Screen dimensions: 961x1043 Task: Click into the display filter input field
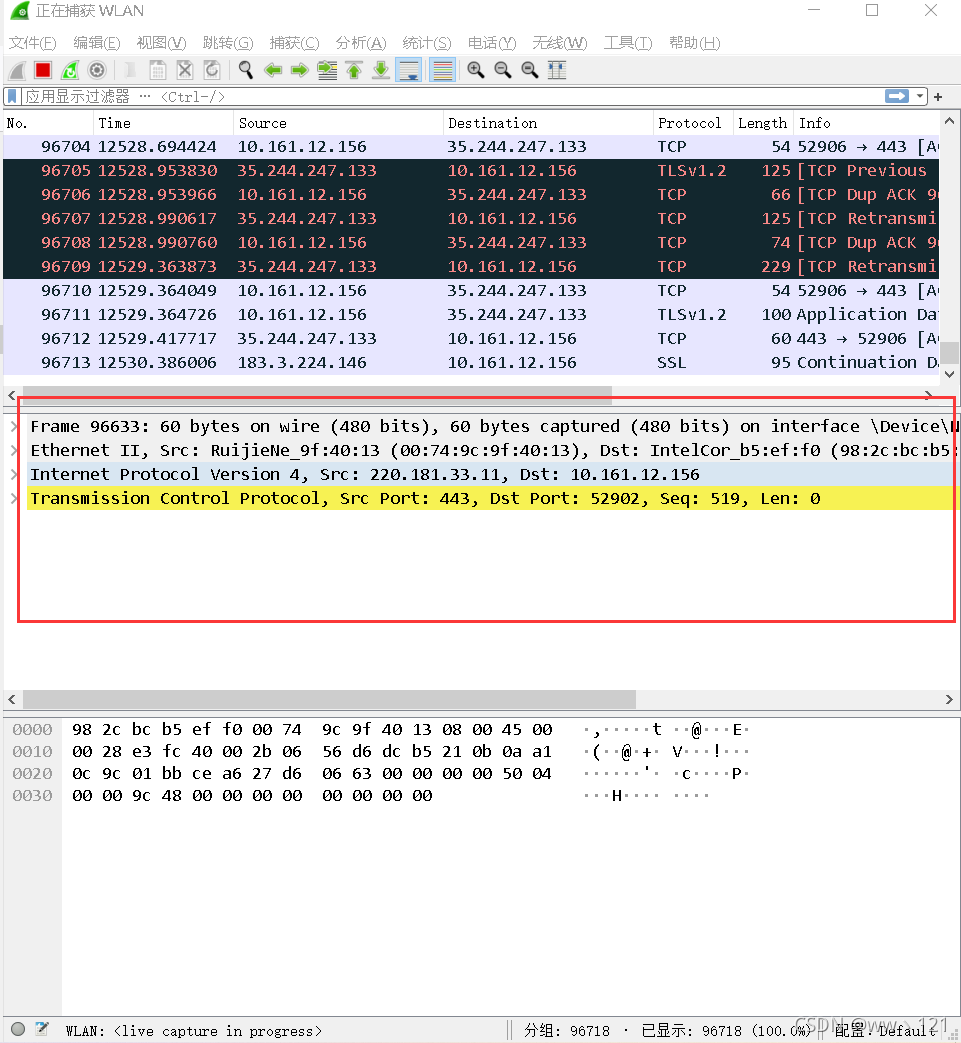click(450, 96)
